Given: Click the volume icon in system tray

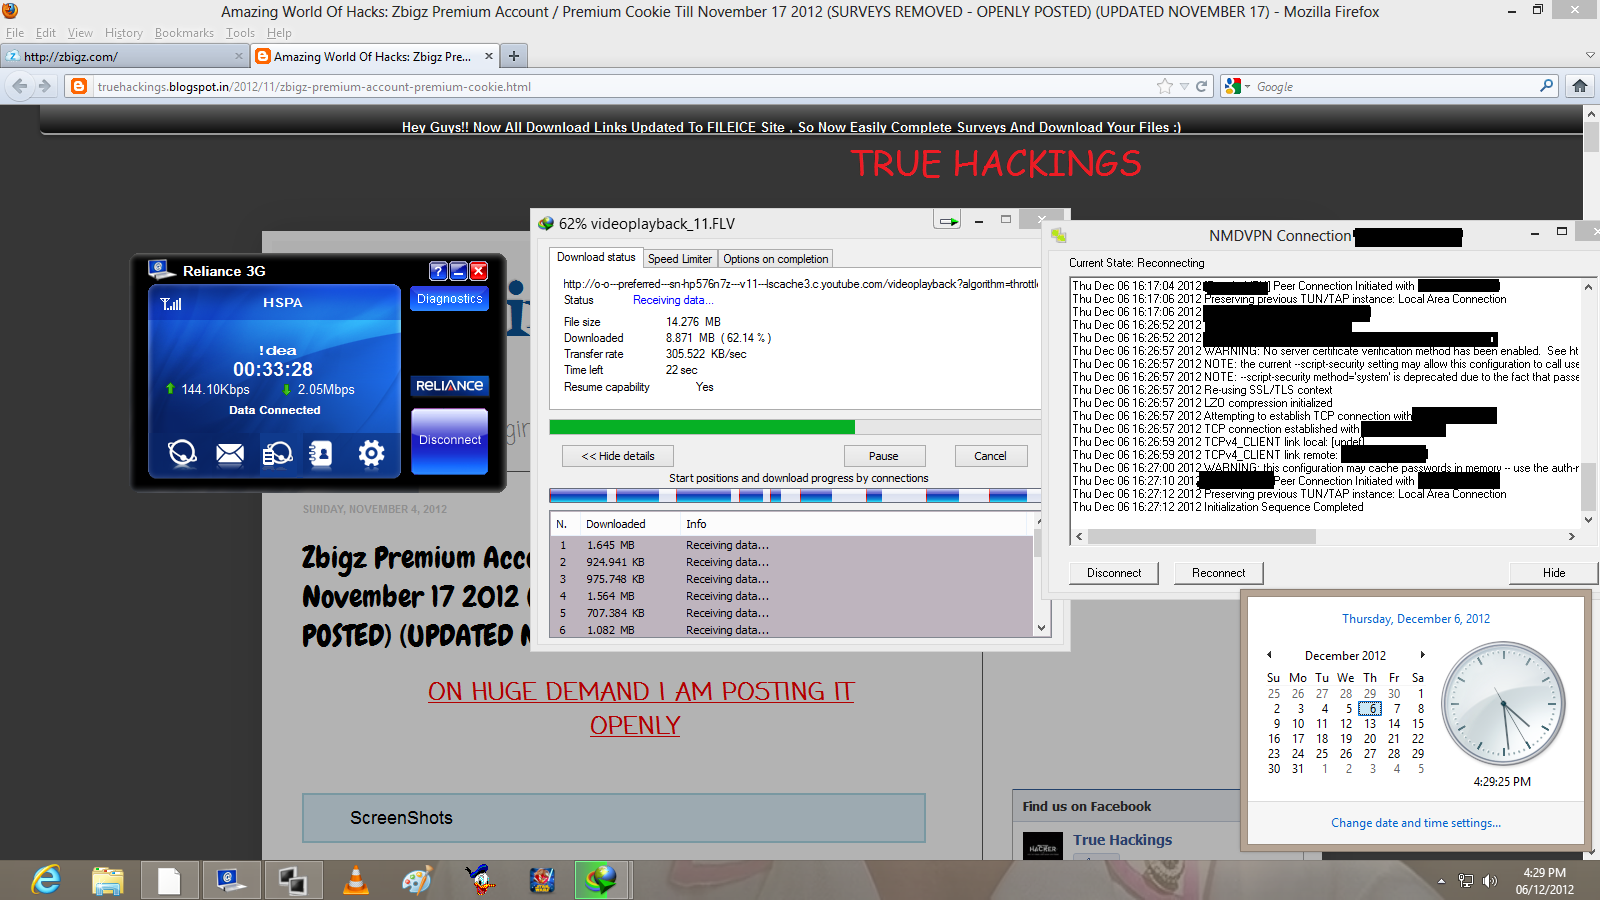Looking at the screenshot, I should pyautogui.click(x=1490, y=881).
